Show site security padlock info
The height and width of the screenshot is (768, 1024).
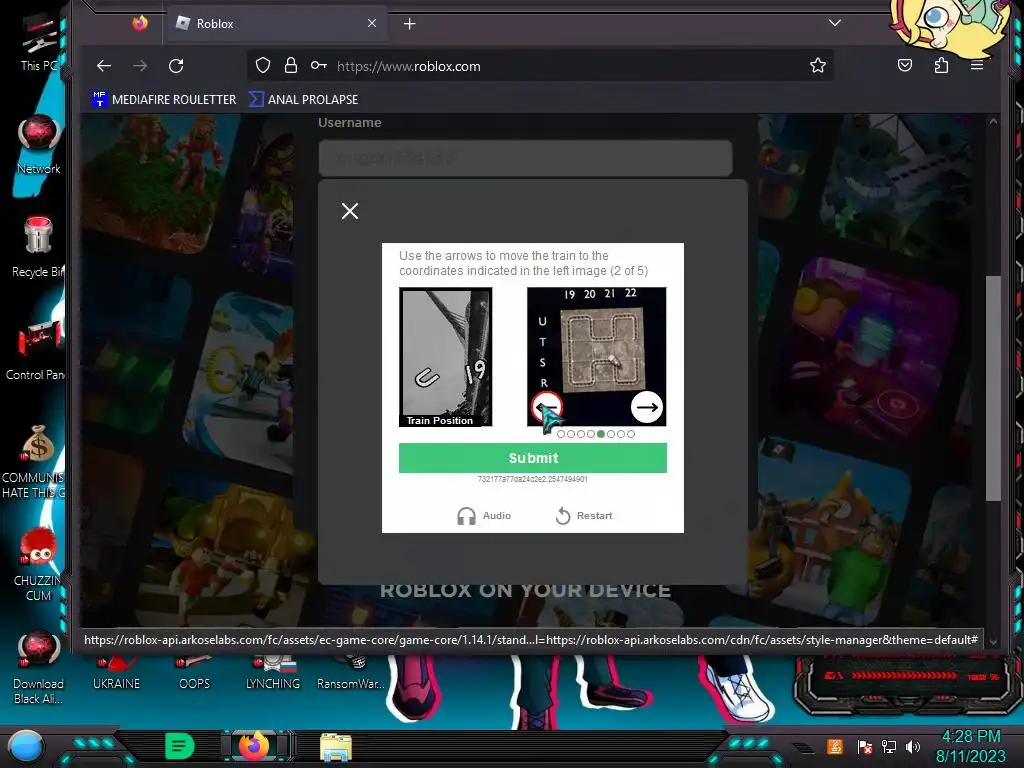(x=291, y=65)
